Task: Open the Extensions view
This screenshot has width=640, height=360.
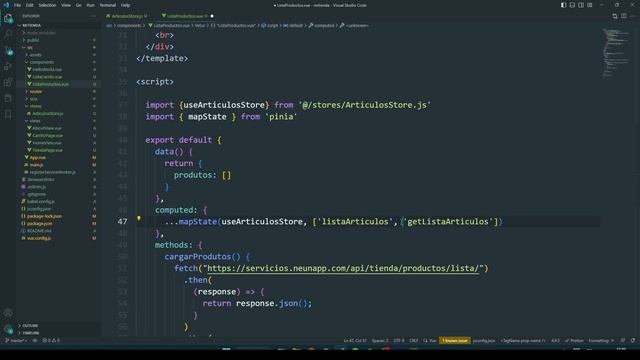Action: [x=8, y=82]
